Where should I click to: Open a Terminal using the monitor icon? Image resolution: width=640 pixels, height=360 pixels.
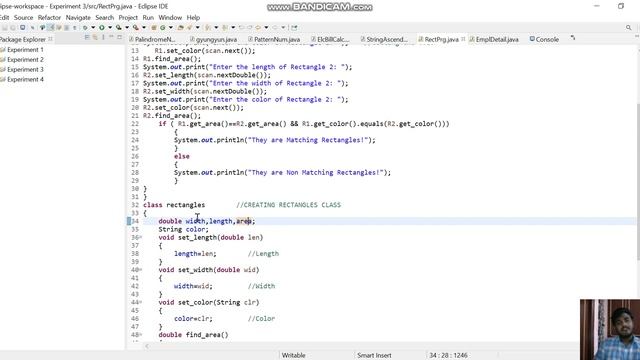(22, 28)
